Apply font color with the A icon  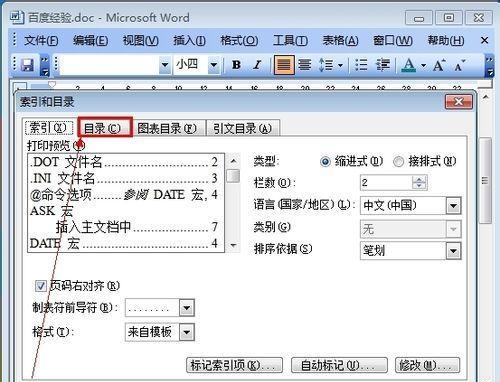pyautogui.click(x=409, y=65)
